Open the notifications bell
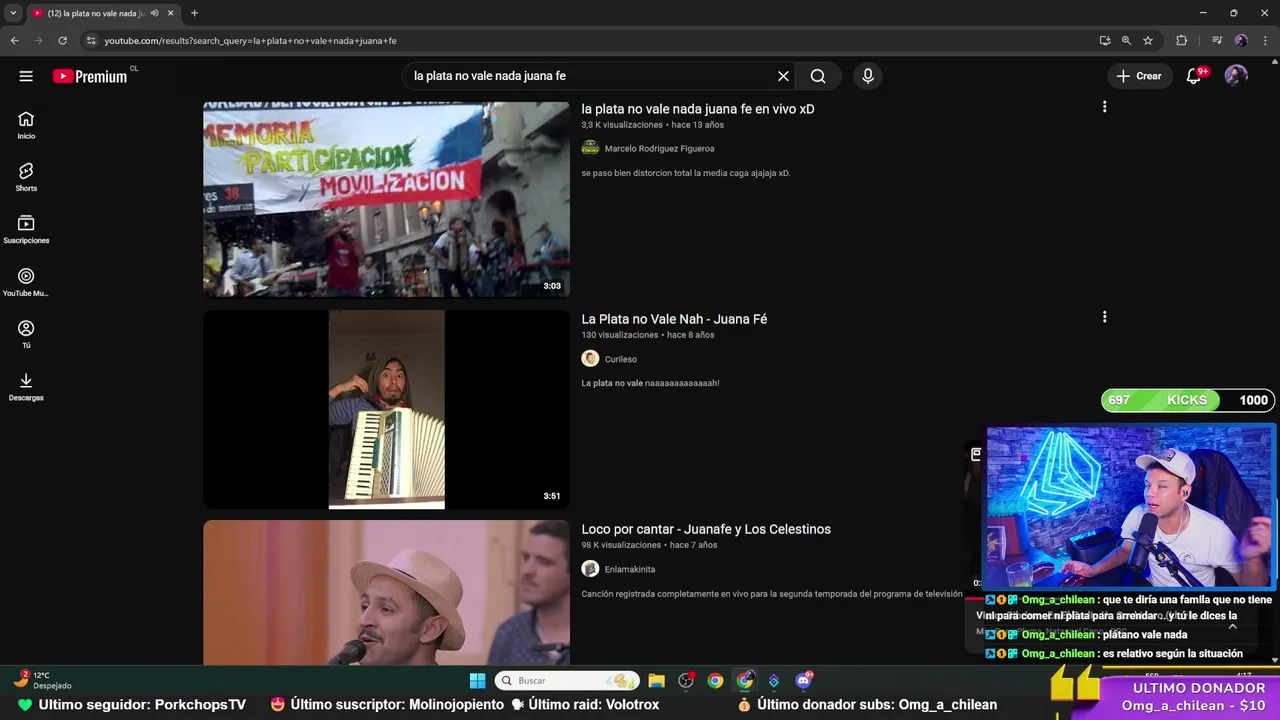This screenshot has width=1280, height=720. pyautogui.click(x=1193, y=76)
